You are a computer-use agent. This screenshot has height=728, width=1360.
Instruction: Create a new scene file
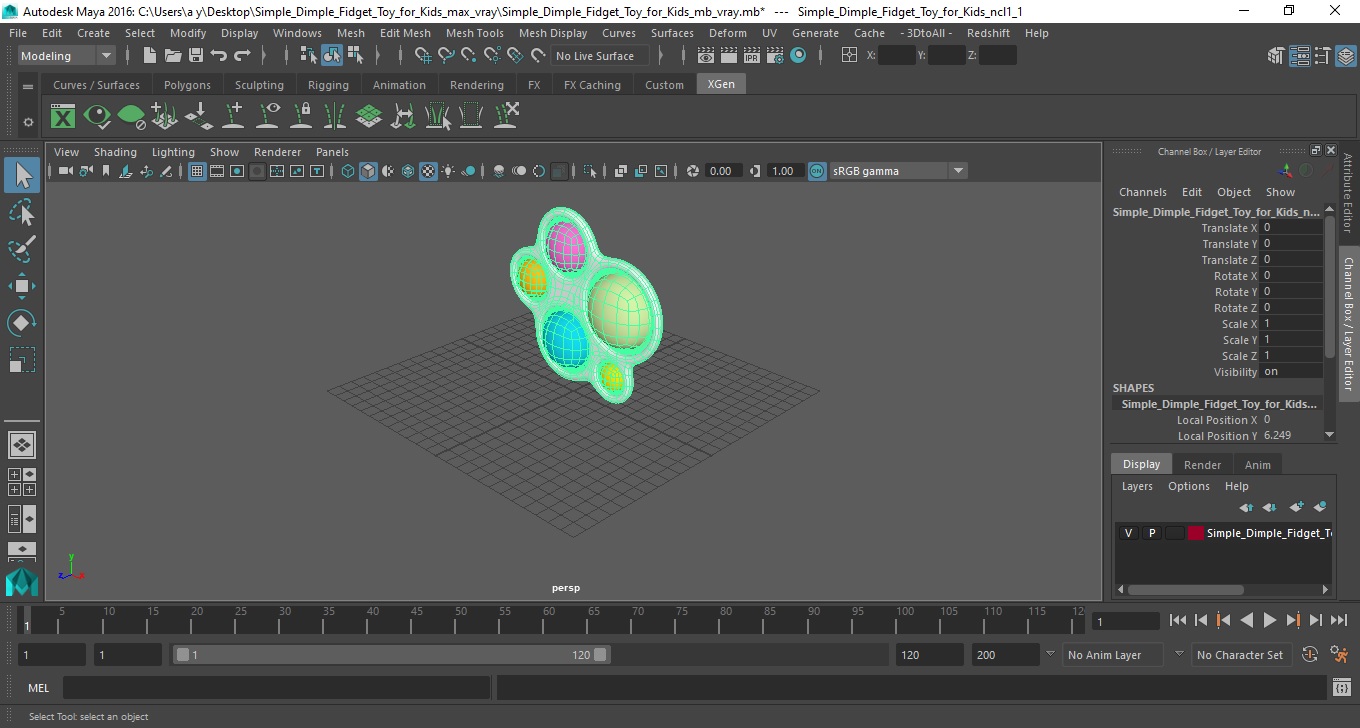point(149,56)
